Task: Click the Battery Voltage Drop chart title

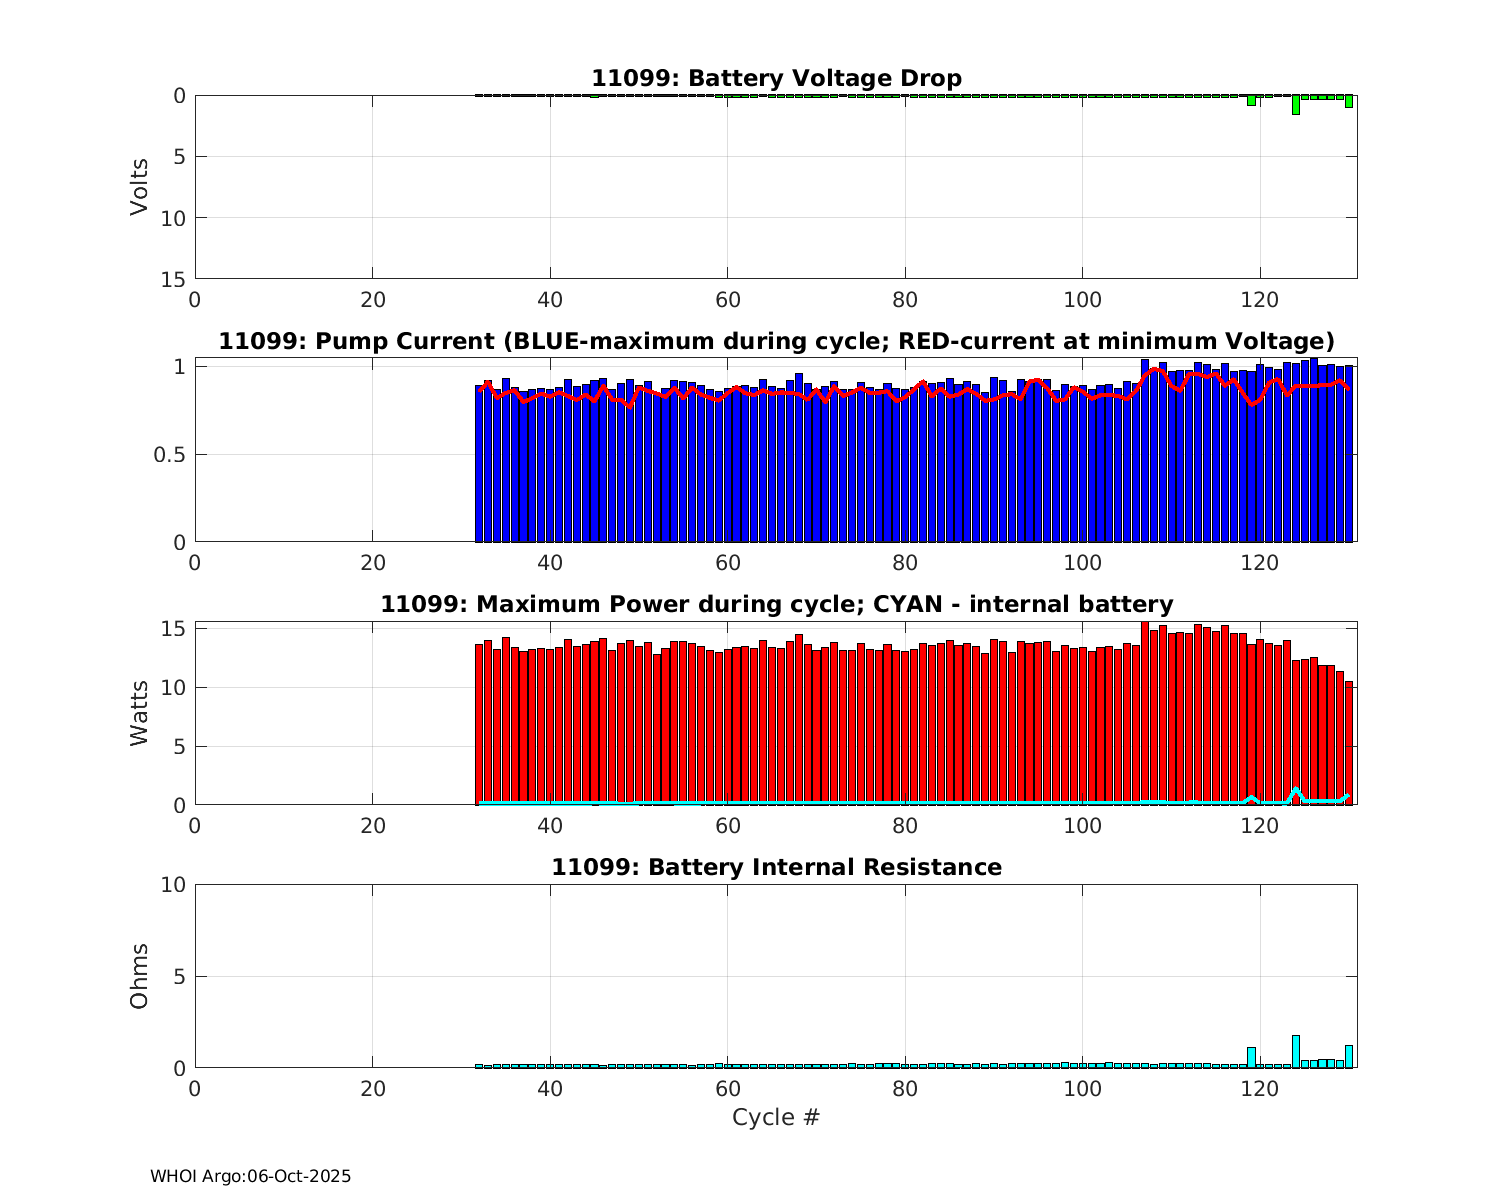Action: (776, 78)
